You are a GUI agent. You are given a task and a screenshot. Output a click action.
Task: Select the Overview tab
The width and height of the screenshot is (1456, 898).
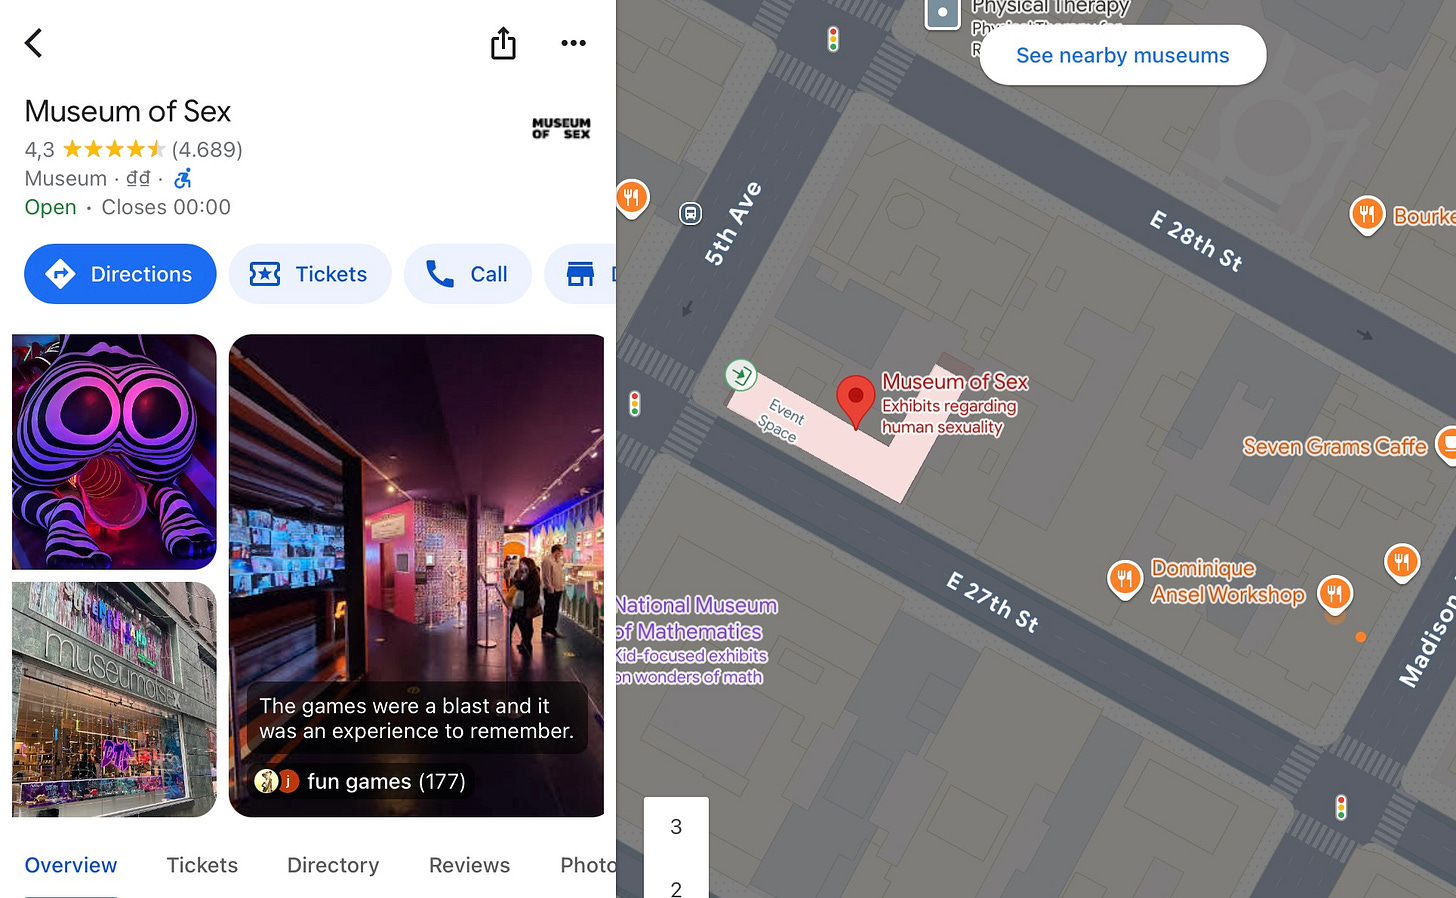click(x=71, y=865)
